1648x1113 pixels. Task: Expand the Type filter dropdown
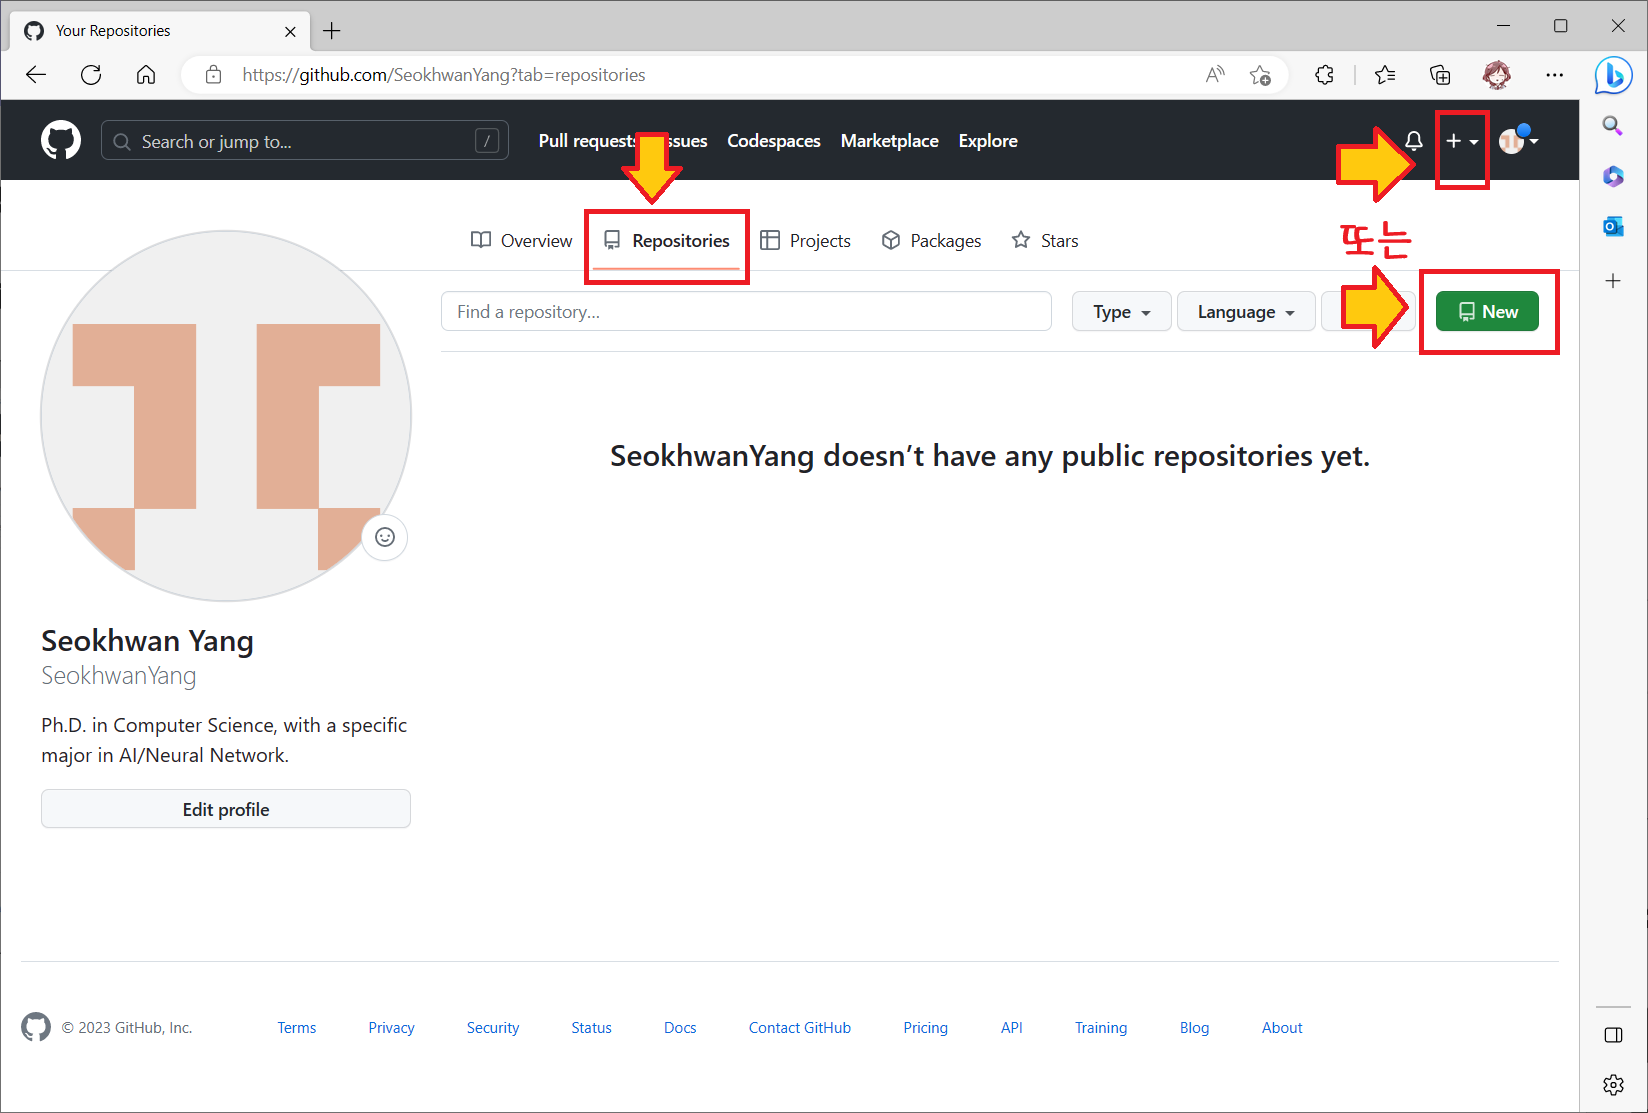pyautogui.click(x=1121, y=311)
